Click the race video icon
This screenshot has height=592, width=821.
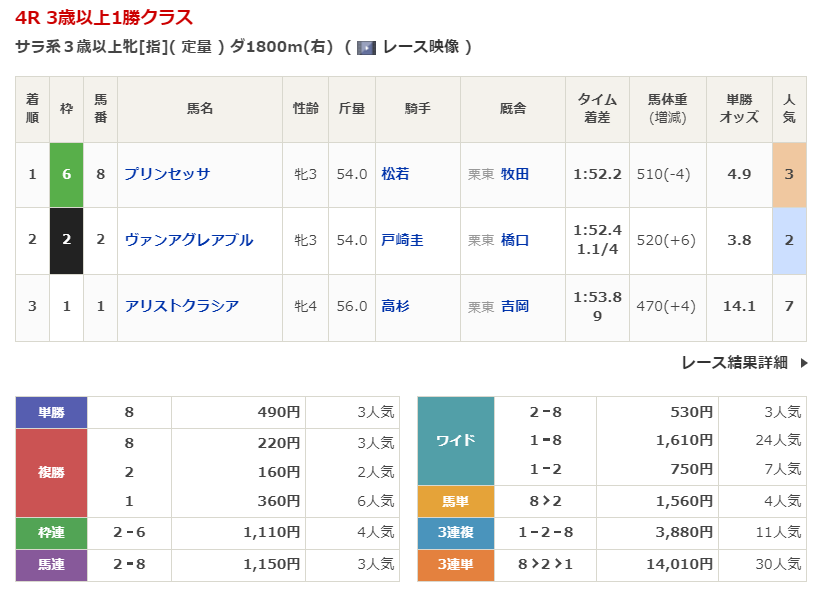pyautogui.click(x=366, y=47)
